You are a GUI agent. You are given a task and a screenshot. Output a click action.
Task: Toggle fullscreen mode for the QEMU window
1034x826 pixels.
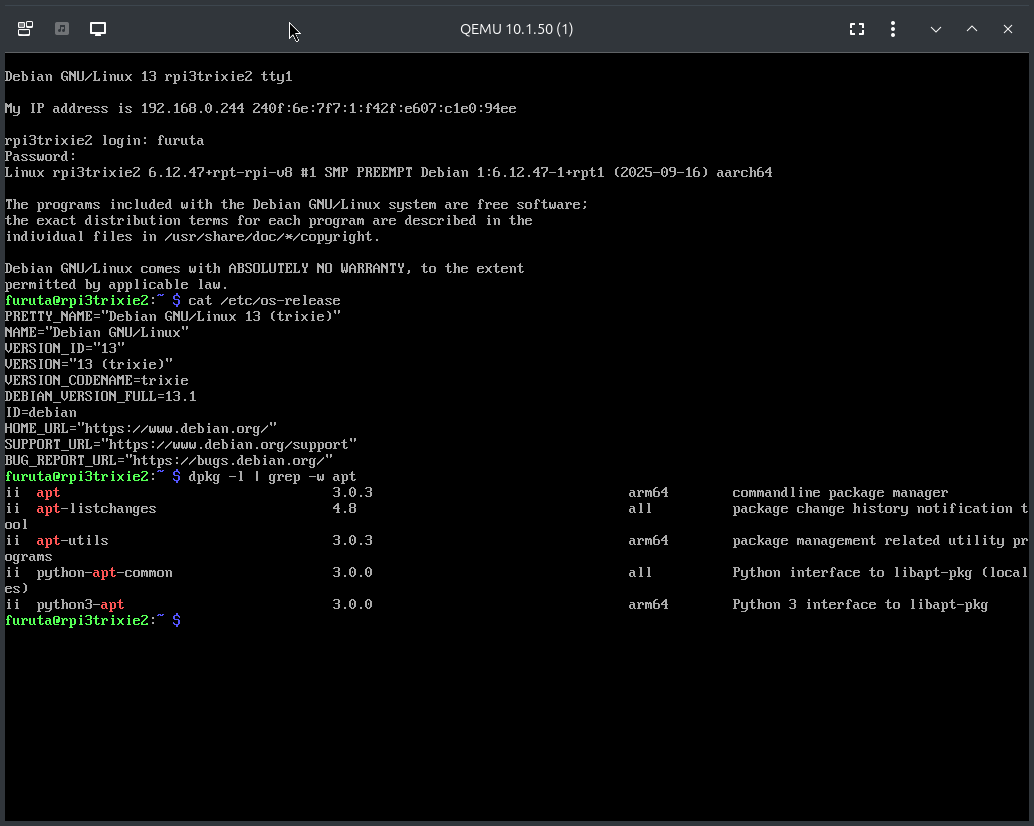click(857, 29)
